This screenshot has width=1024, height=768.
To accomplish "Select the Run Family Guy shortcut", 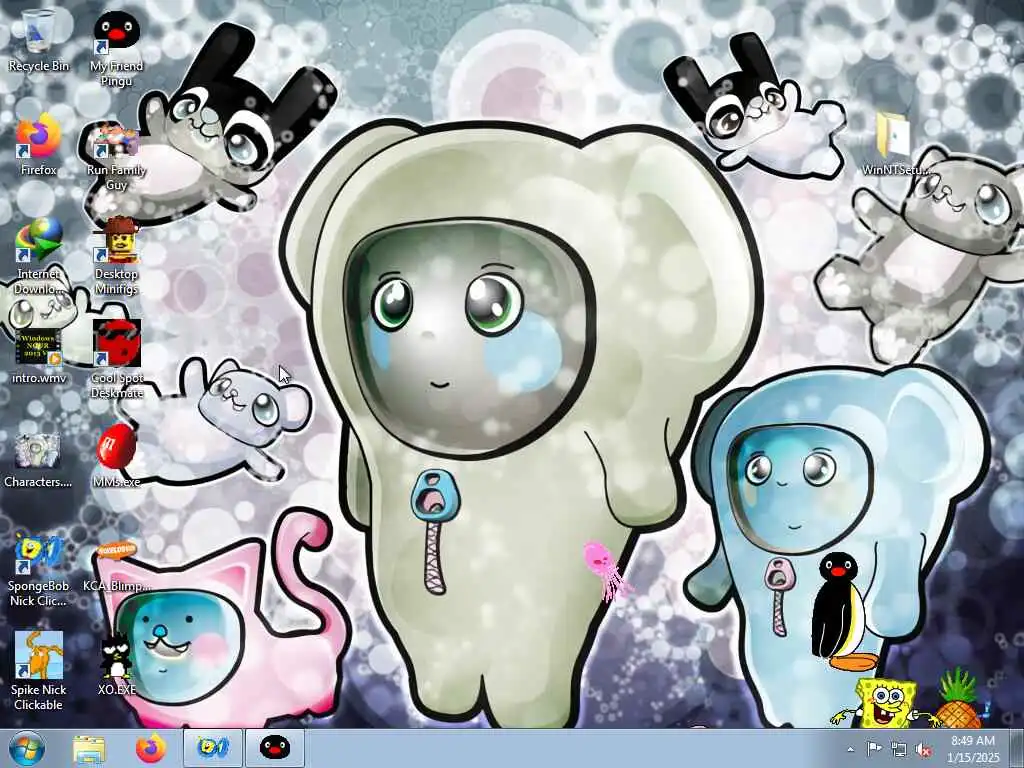I will pos(116,157).
